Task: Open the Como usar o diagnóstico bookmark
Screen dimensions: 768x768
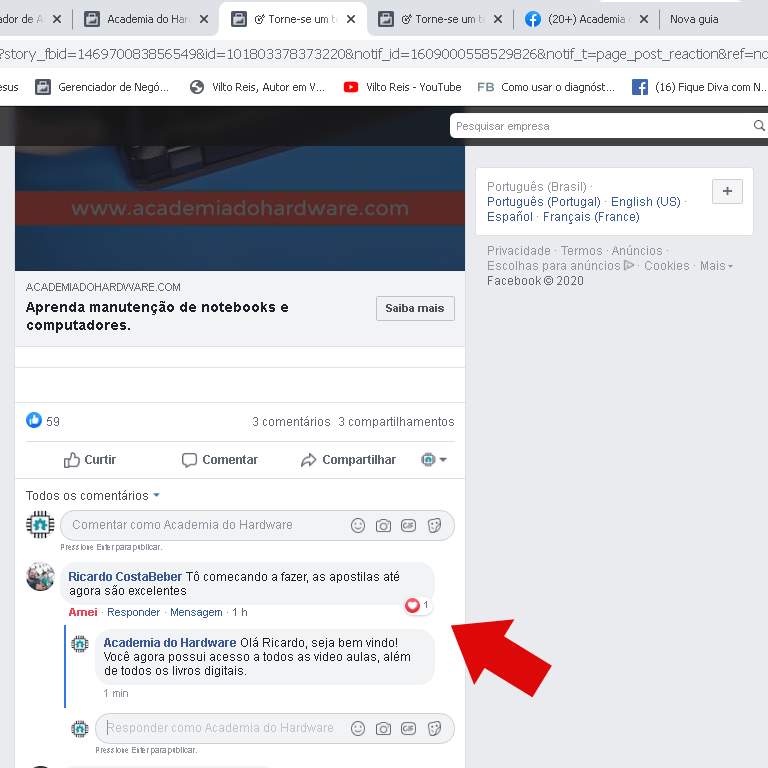Action: [x=546, y=87]
